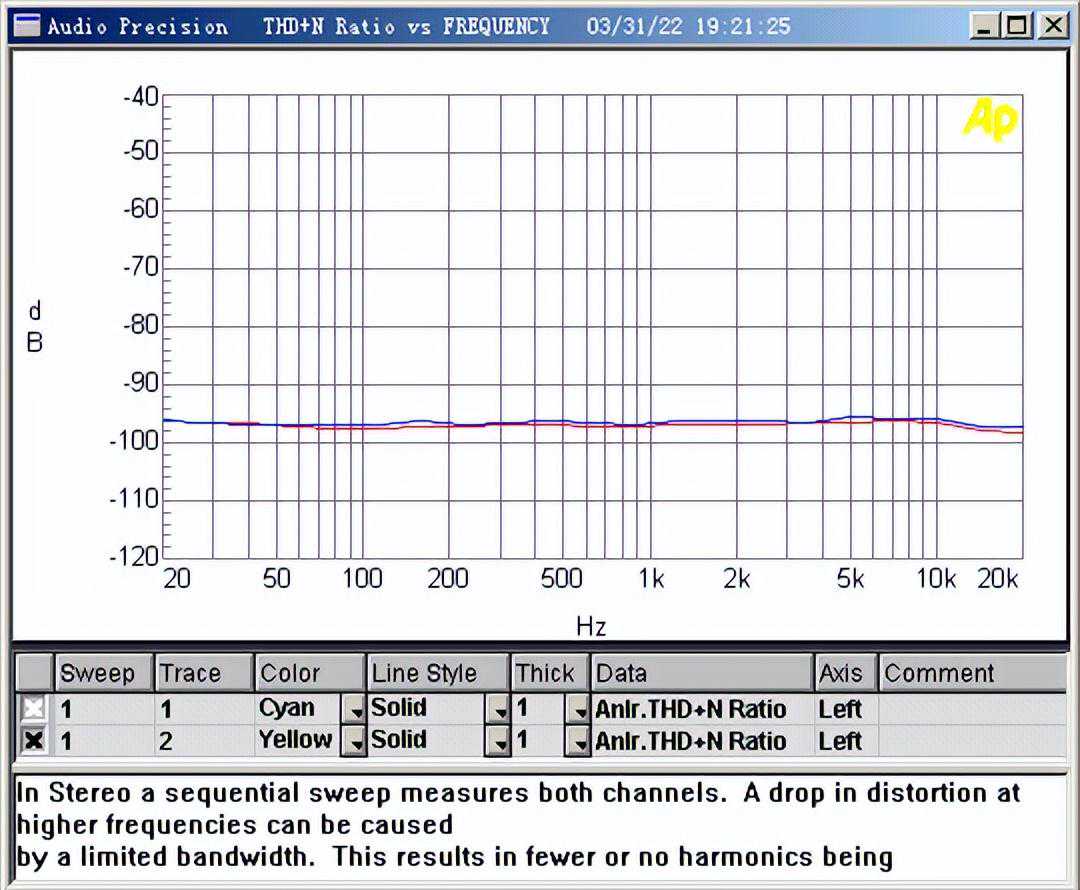Select trace 2 Anlr.THD+N Ratio data cell
This screenshot has height=890, width=1080.
[701, 742]
